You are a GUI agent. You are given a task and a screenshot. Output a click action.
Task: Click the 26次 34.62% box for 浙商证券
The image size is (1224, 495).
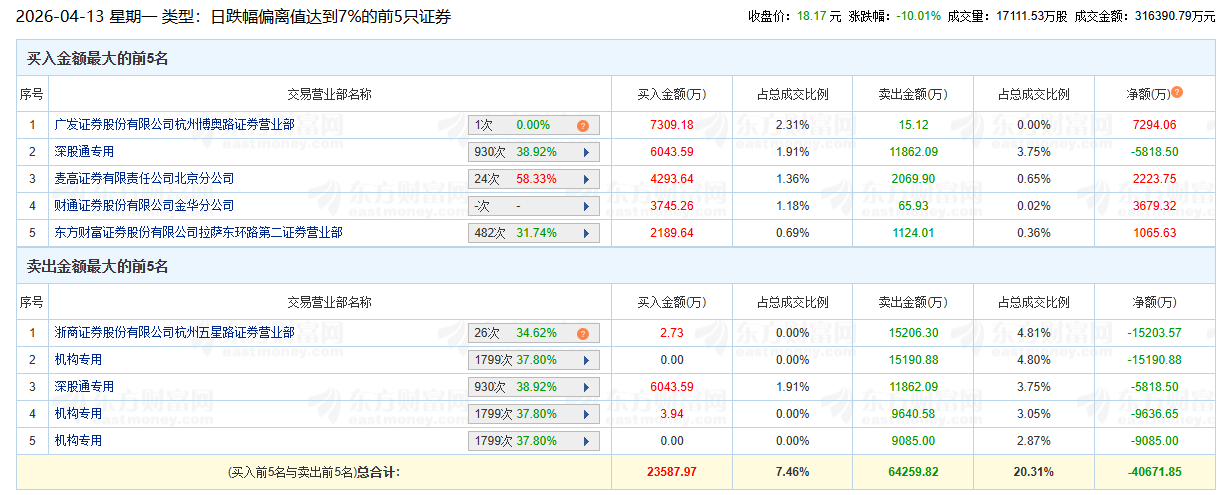tap(520, 333)
